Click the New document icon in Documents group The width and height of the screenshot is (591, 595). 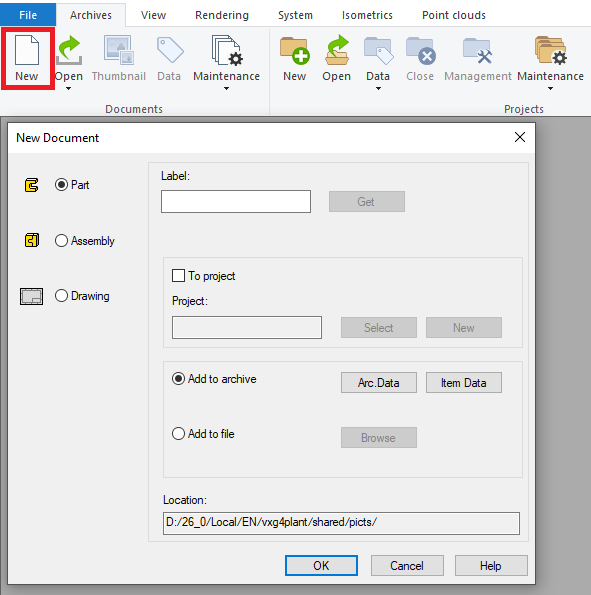[27, 50]
